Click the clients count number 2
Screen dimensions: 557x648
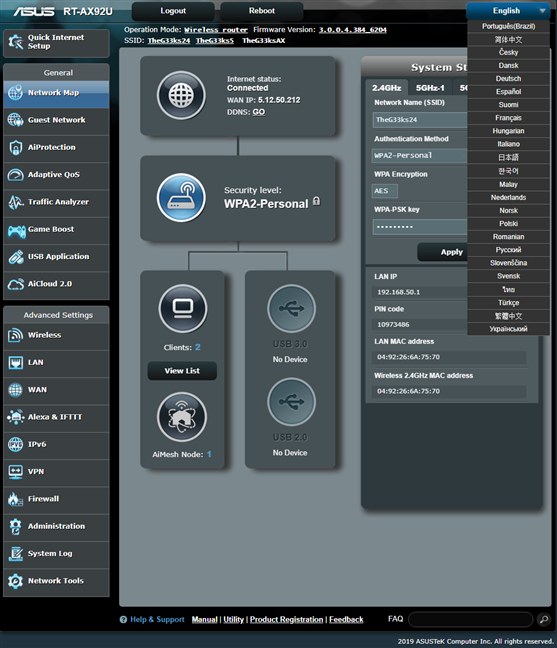(198, 347)
